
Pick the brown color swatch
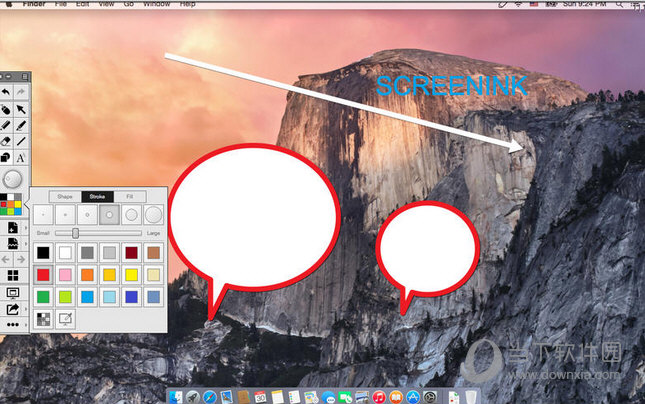pos(153,253)
